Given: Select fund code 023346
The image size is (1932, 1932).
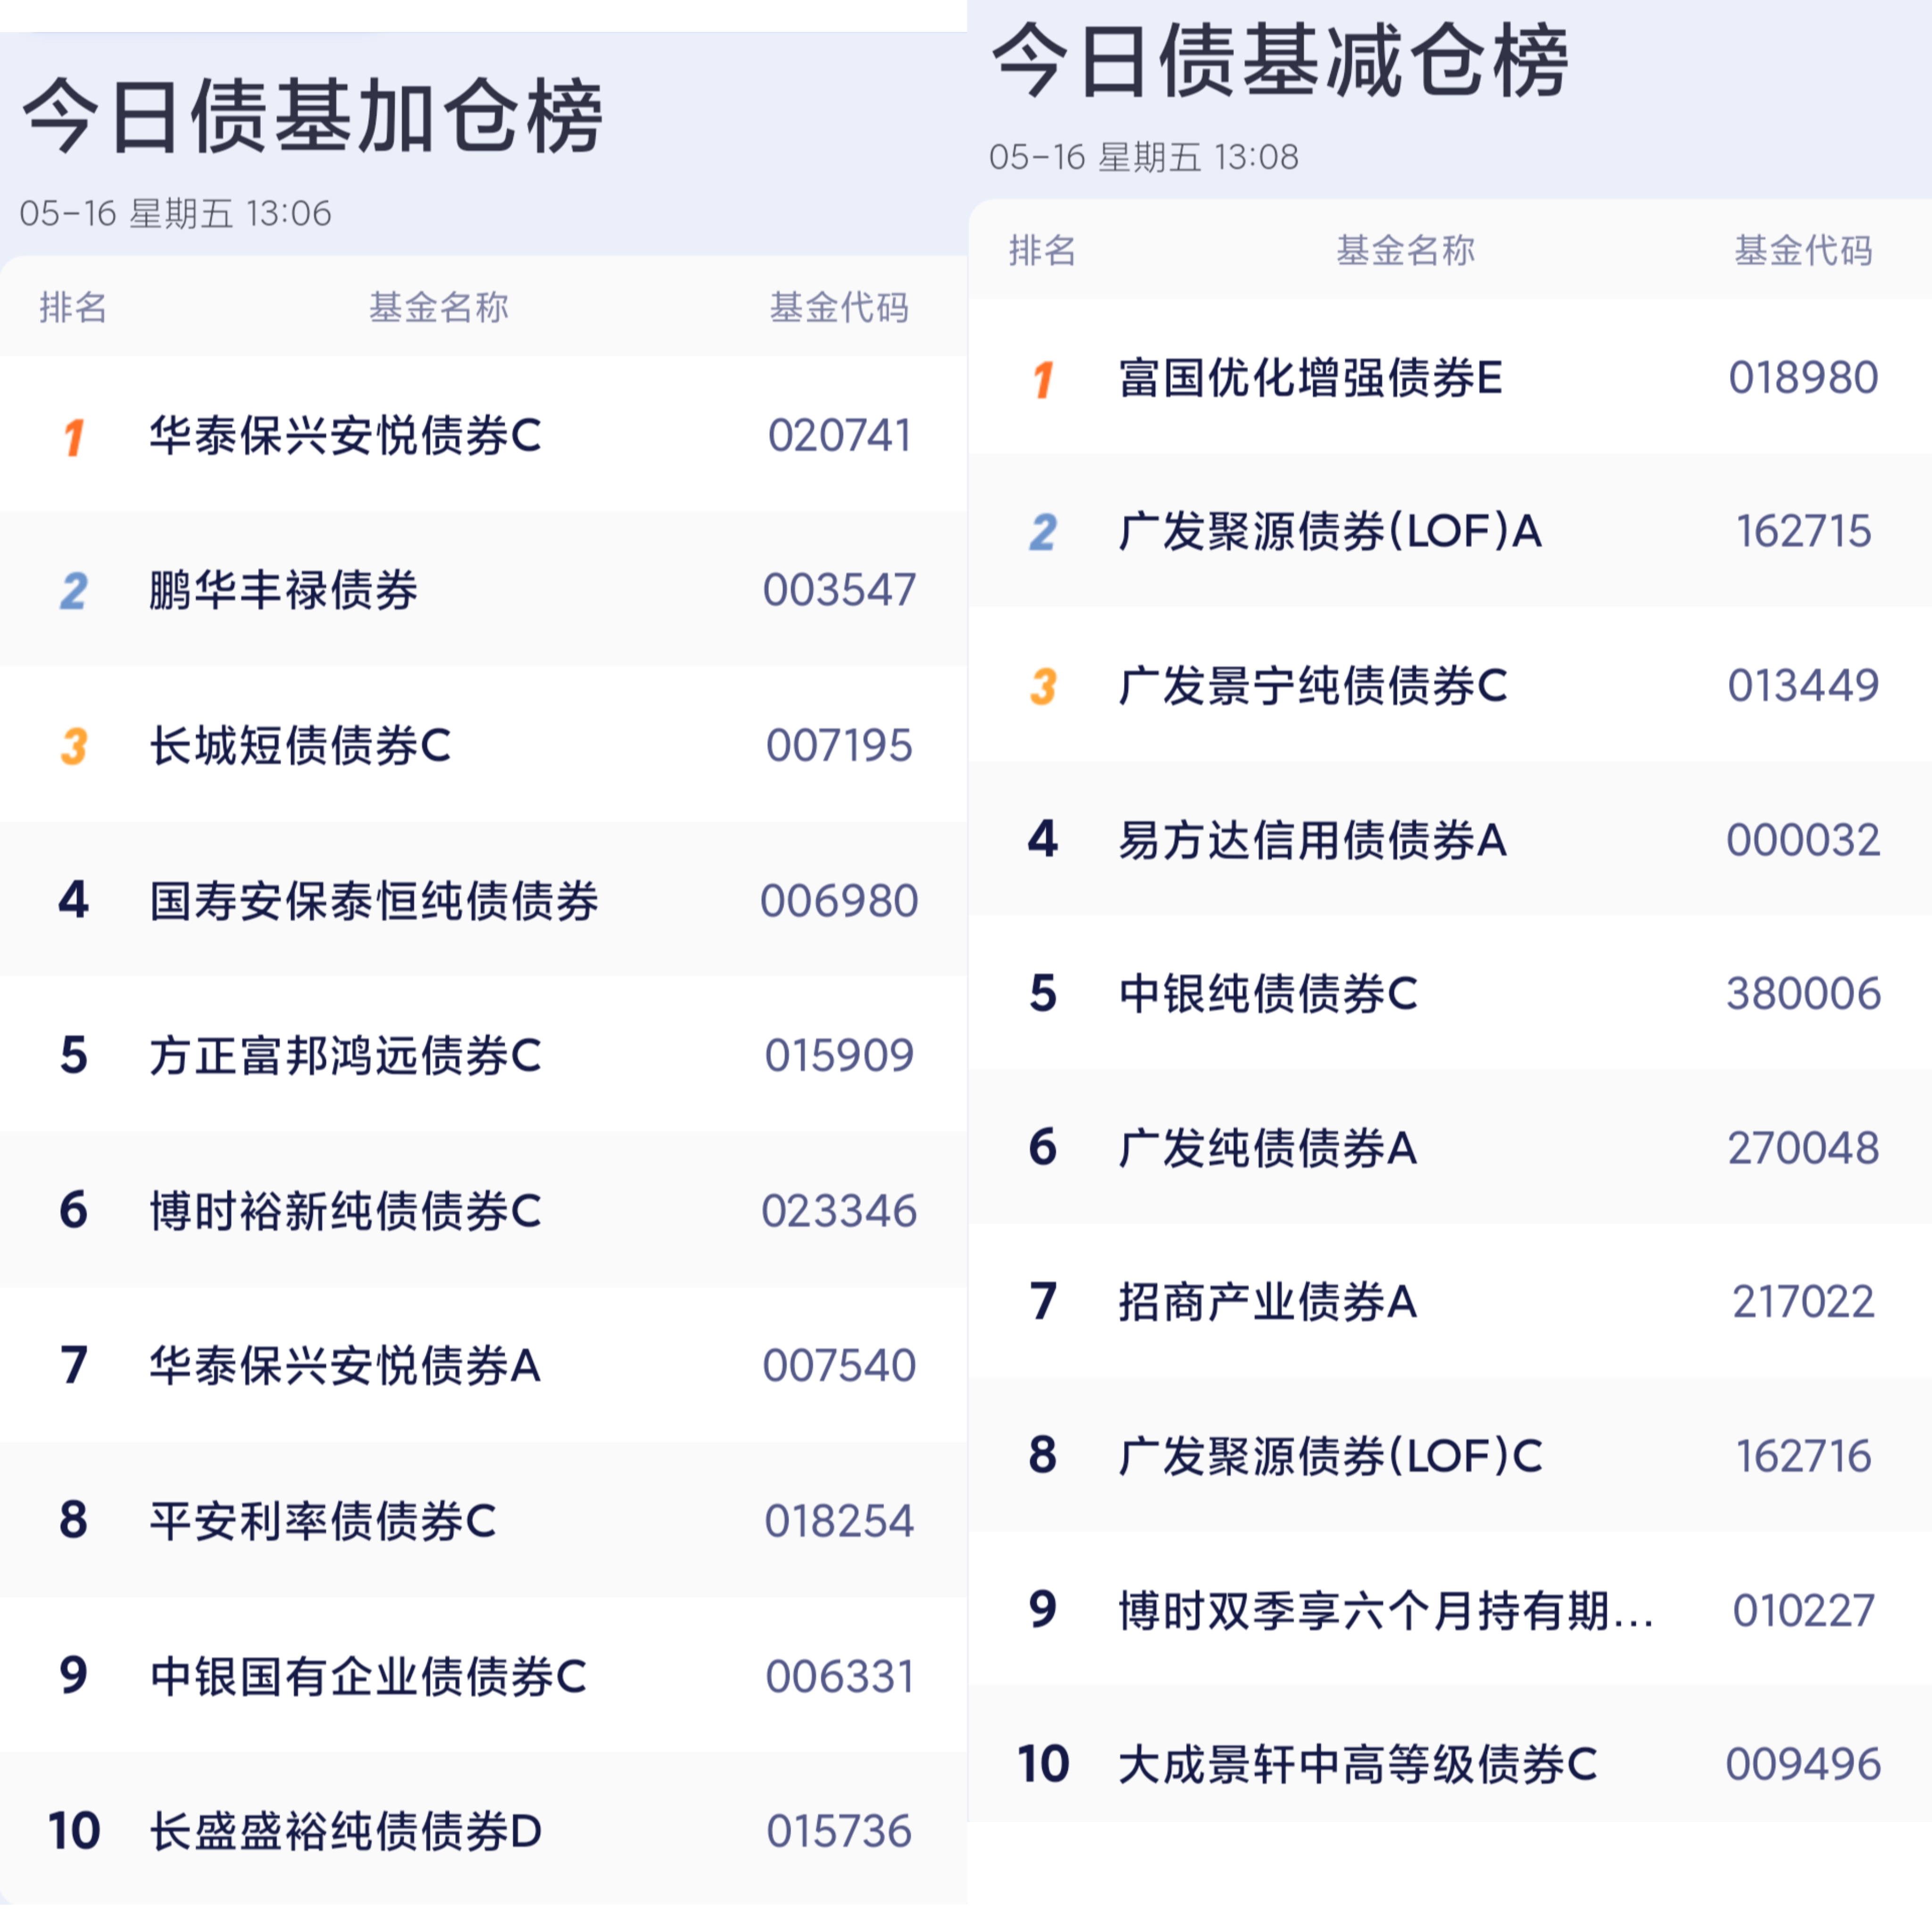Looking at the screenshot, I should [x=839, y=1211].
